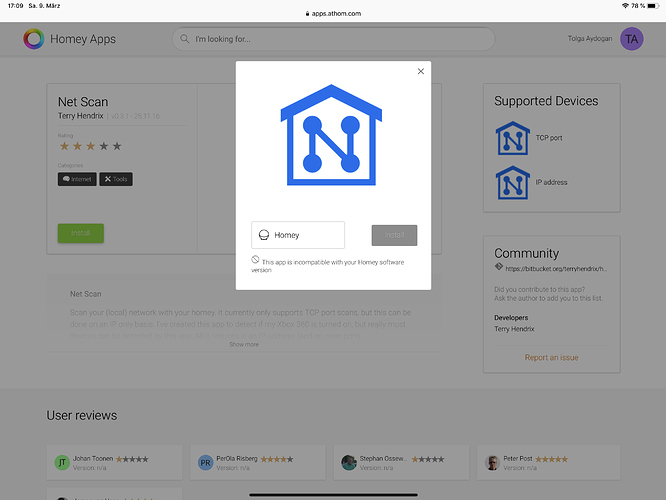Click the User reviews heading
Screen dimensions: 666x500
pyautogui.click(x=82, y=415)
